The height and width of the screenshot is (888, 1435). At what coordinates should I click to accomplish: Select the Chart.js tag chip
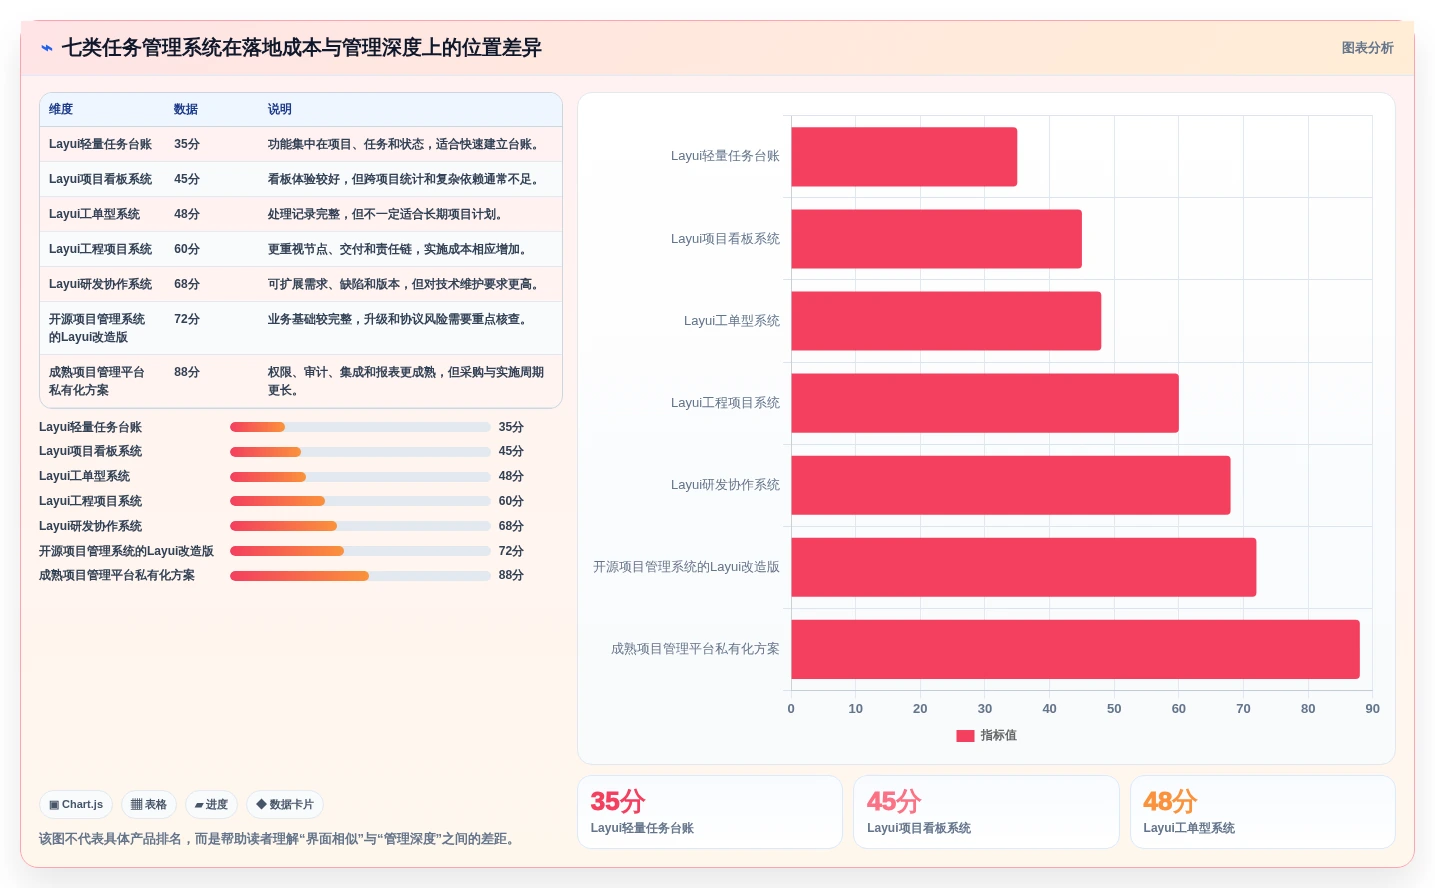coord(76,804)
